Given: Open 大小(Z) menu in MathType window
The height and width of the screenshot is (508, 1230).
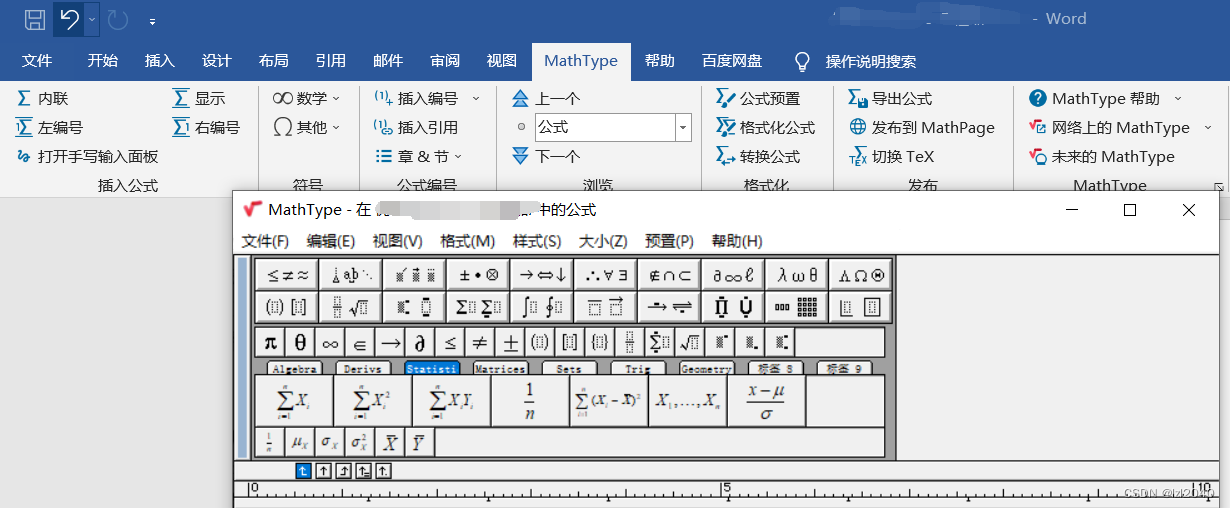Looking at the screenshot, I should click(x=603, y=241).
